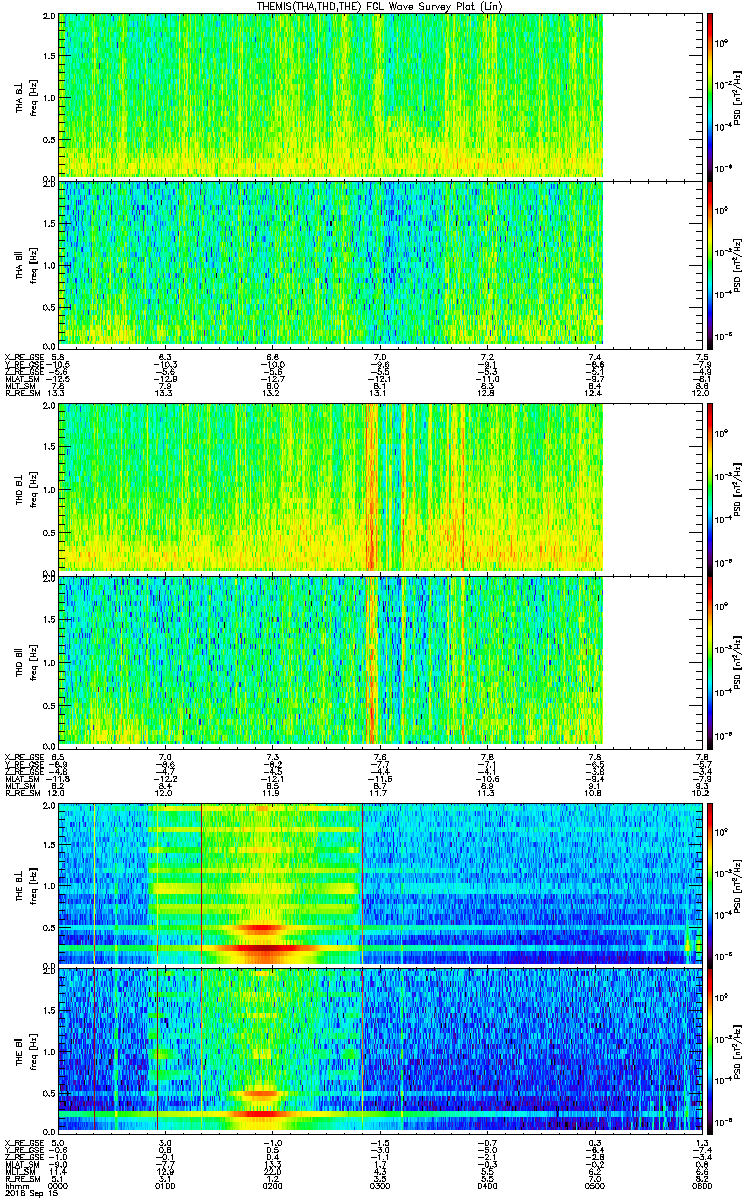750x1200 pixels.
Task: Click the bright orange vertical burst in THD B-perpendicular
Action: (371, 487)
